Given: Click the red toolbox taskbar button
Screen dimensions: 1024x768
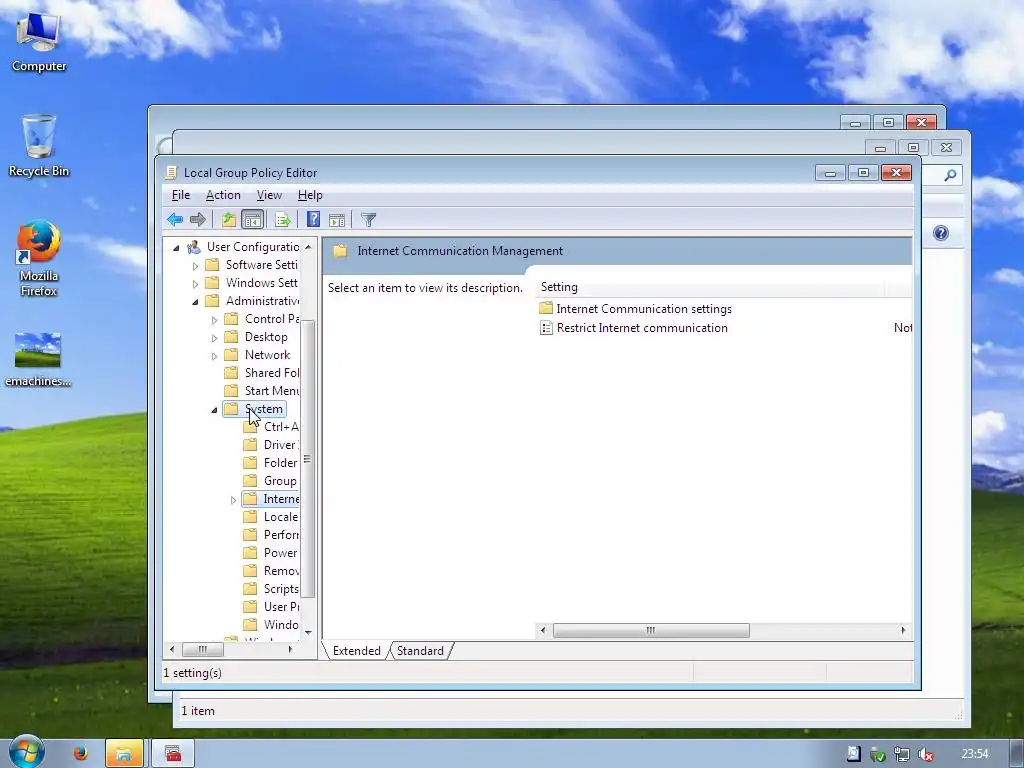Looking at the screenshot, I should click(173, 754).
